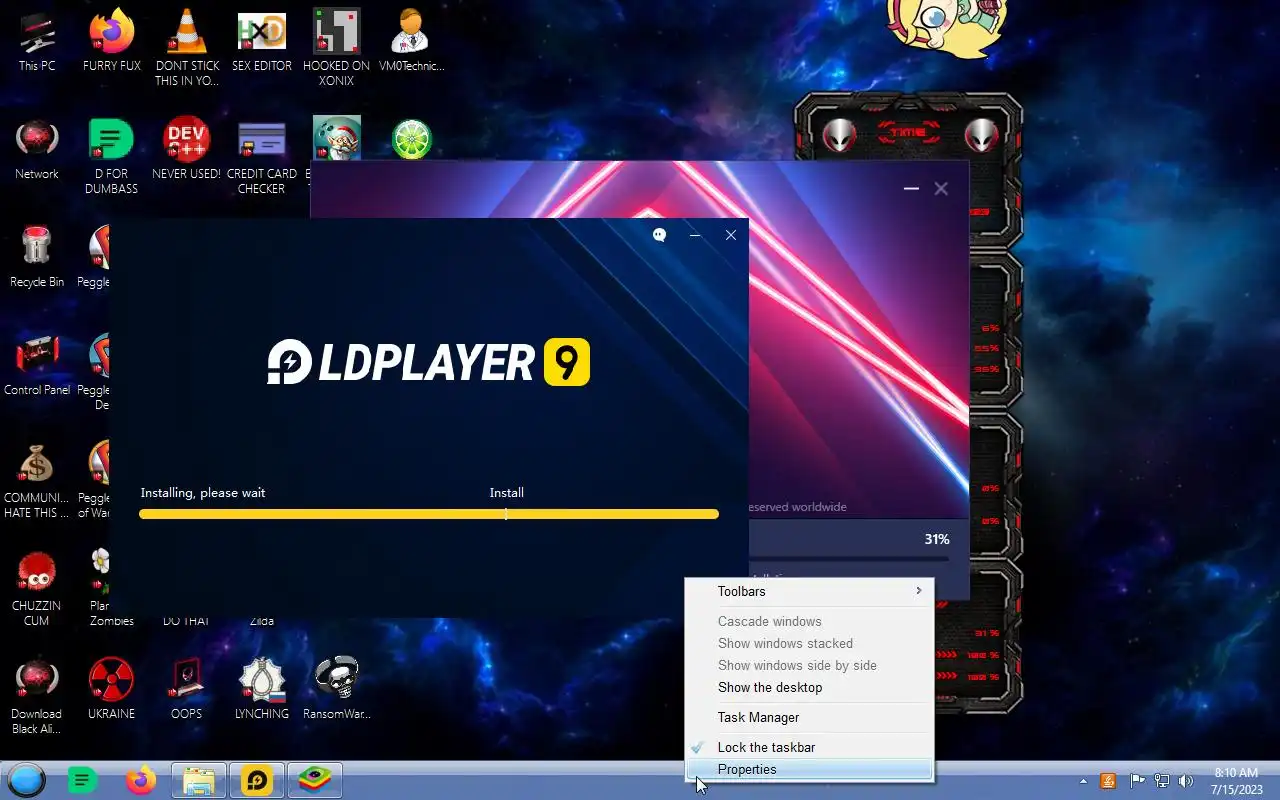Select Show the desktop from context menu
The width and height of the screenshot is (1280, 800).
pyautogui.click(x=809, y=687)
